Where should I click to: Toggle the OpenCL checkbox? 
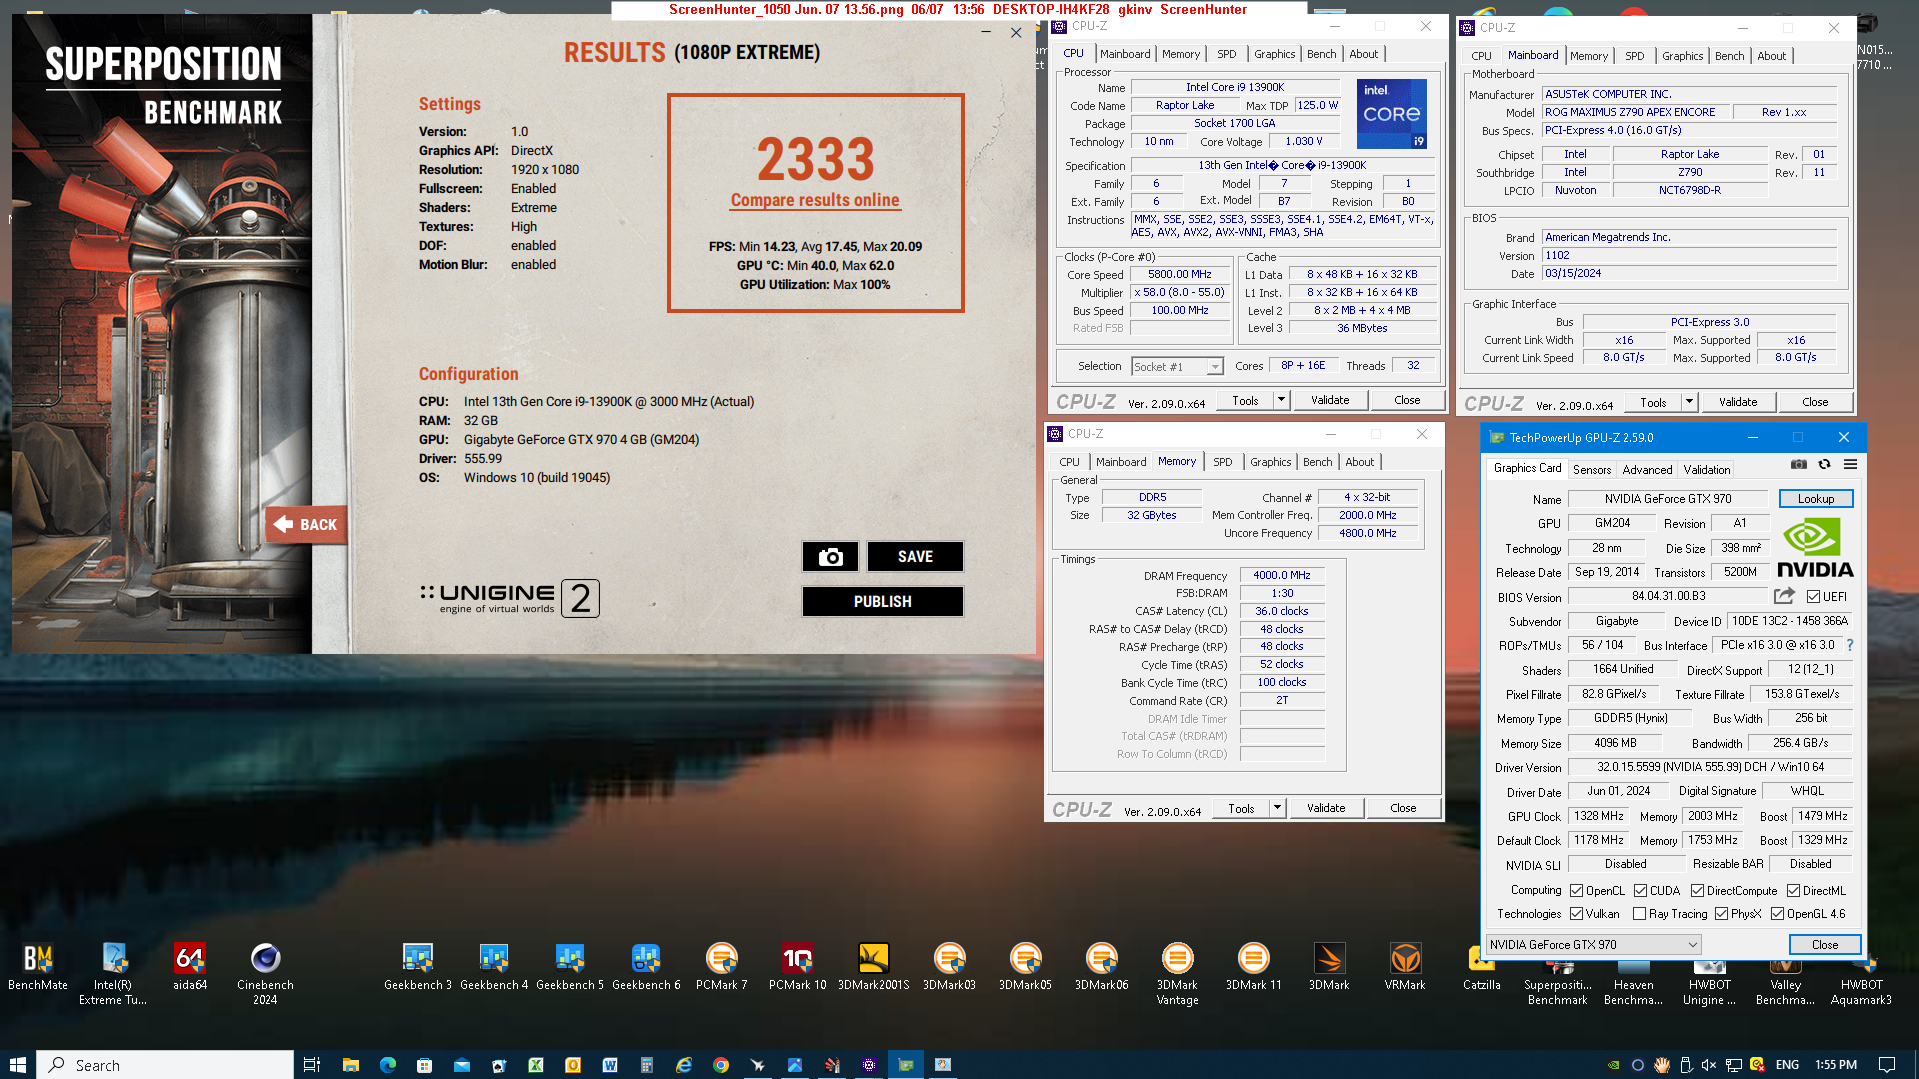[1576, 891]
